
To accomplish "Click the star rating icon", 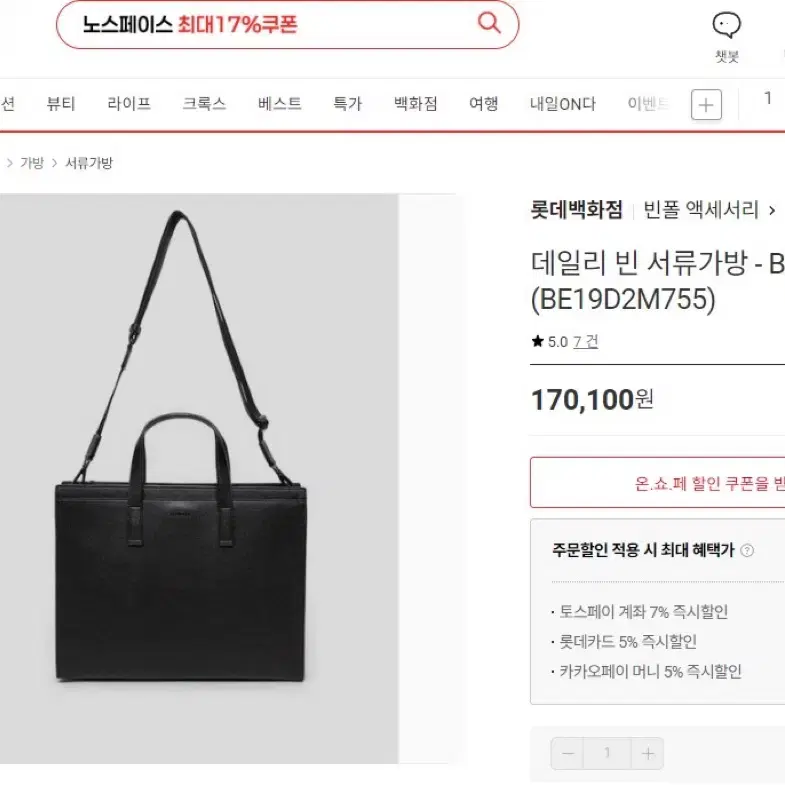I will (x=538, y=341).
